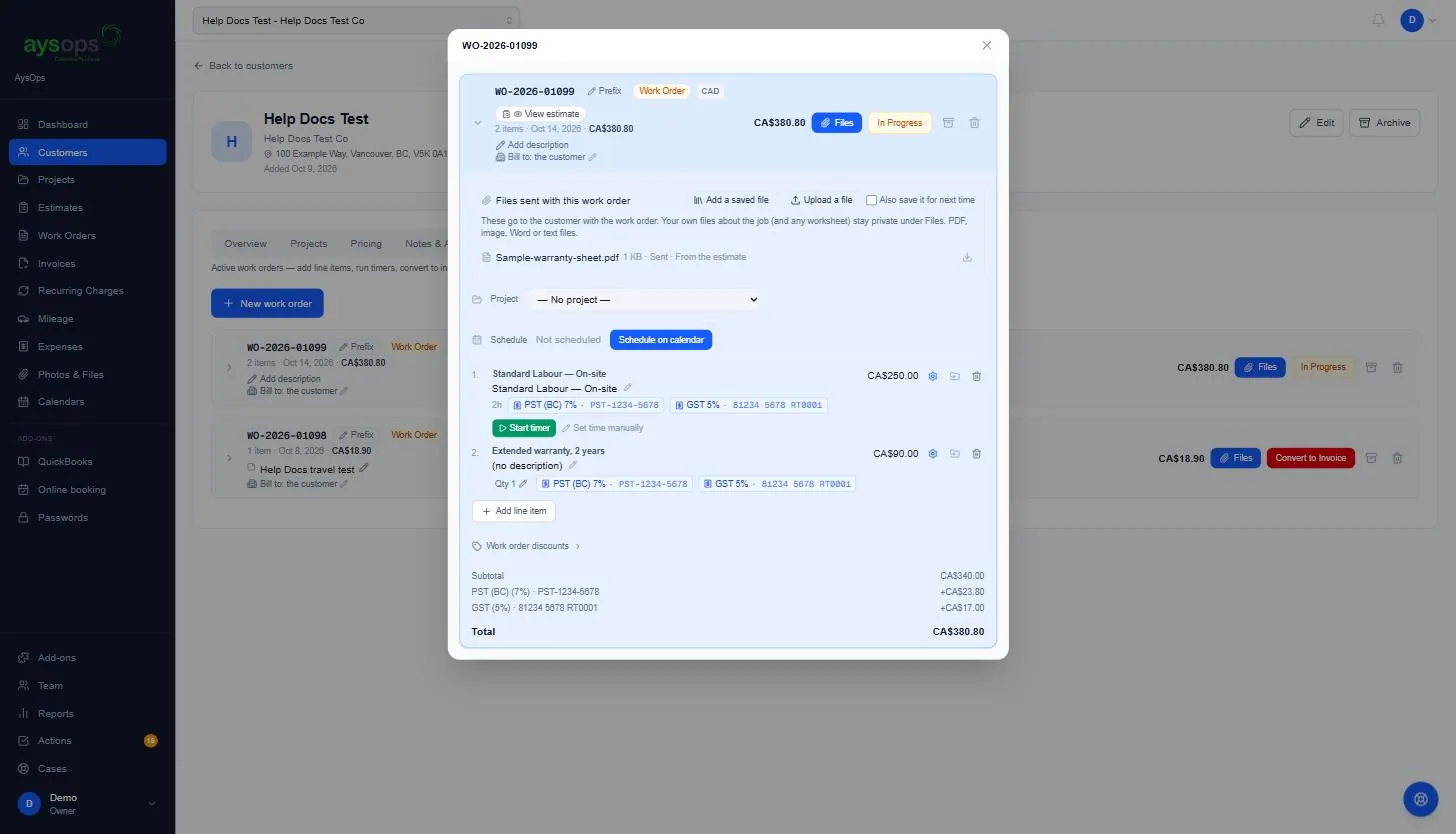Open the No project dropdown

pos(645,299)
